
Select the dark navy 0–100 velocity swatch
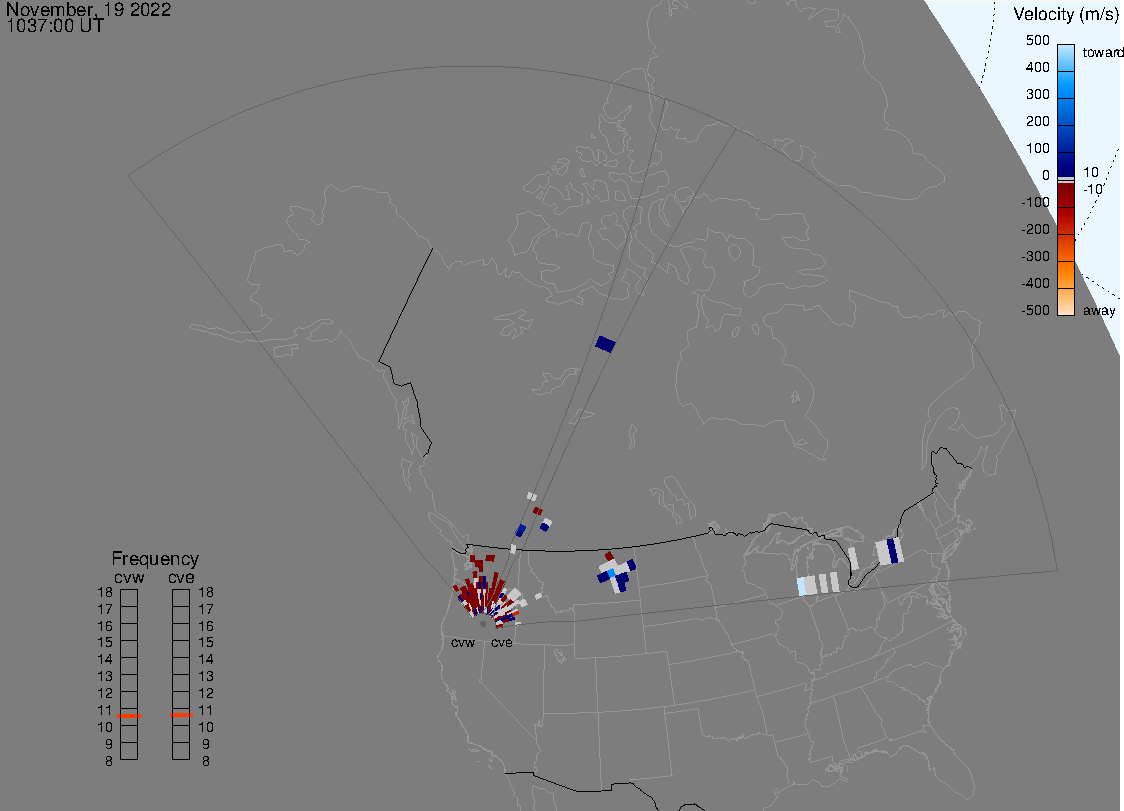(1066, 163)
